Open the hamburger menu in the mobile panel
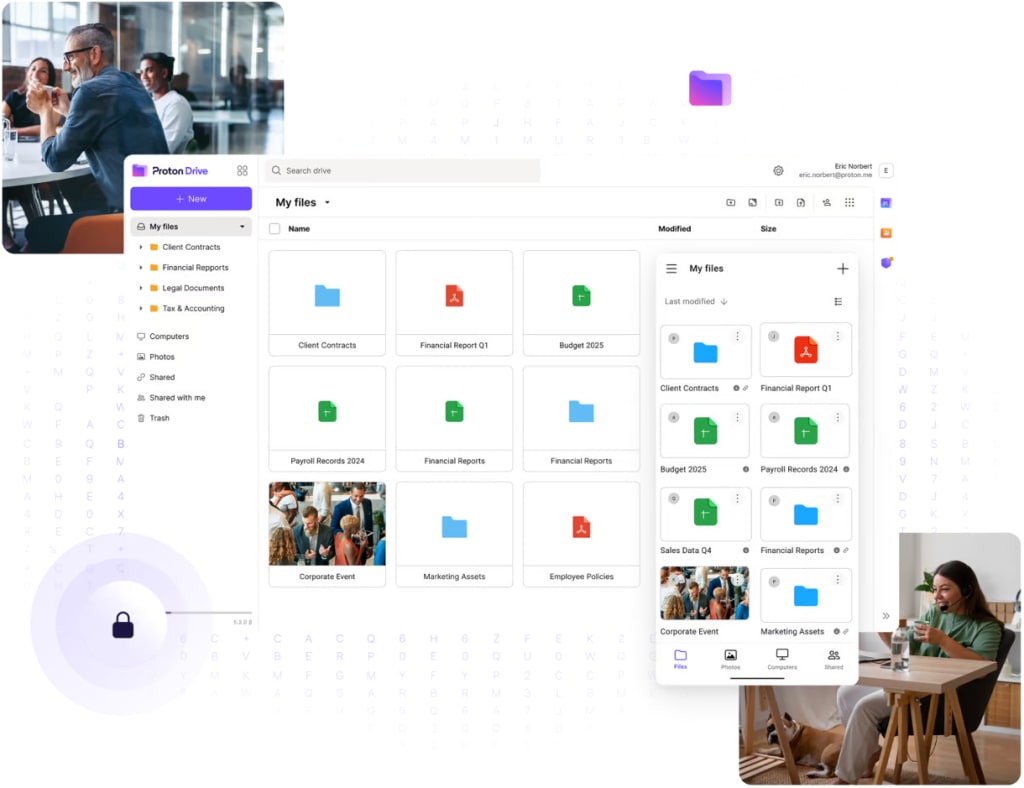The height and width of the screenshot is (788, 1024). tap(671, 268)
